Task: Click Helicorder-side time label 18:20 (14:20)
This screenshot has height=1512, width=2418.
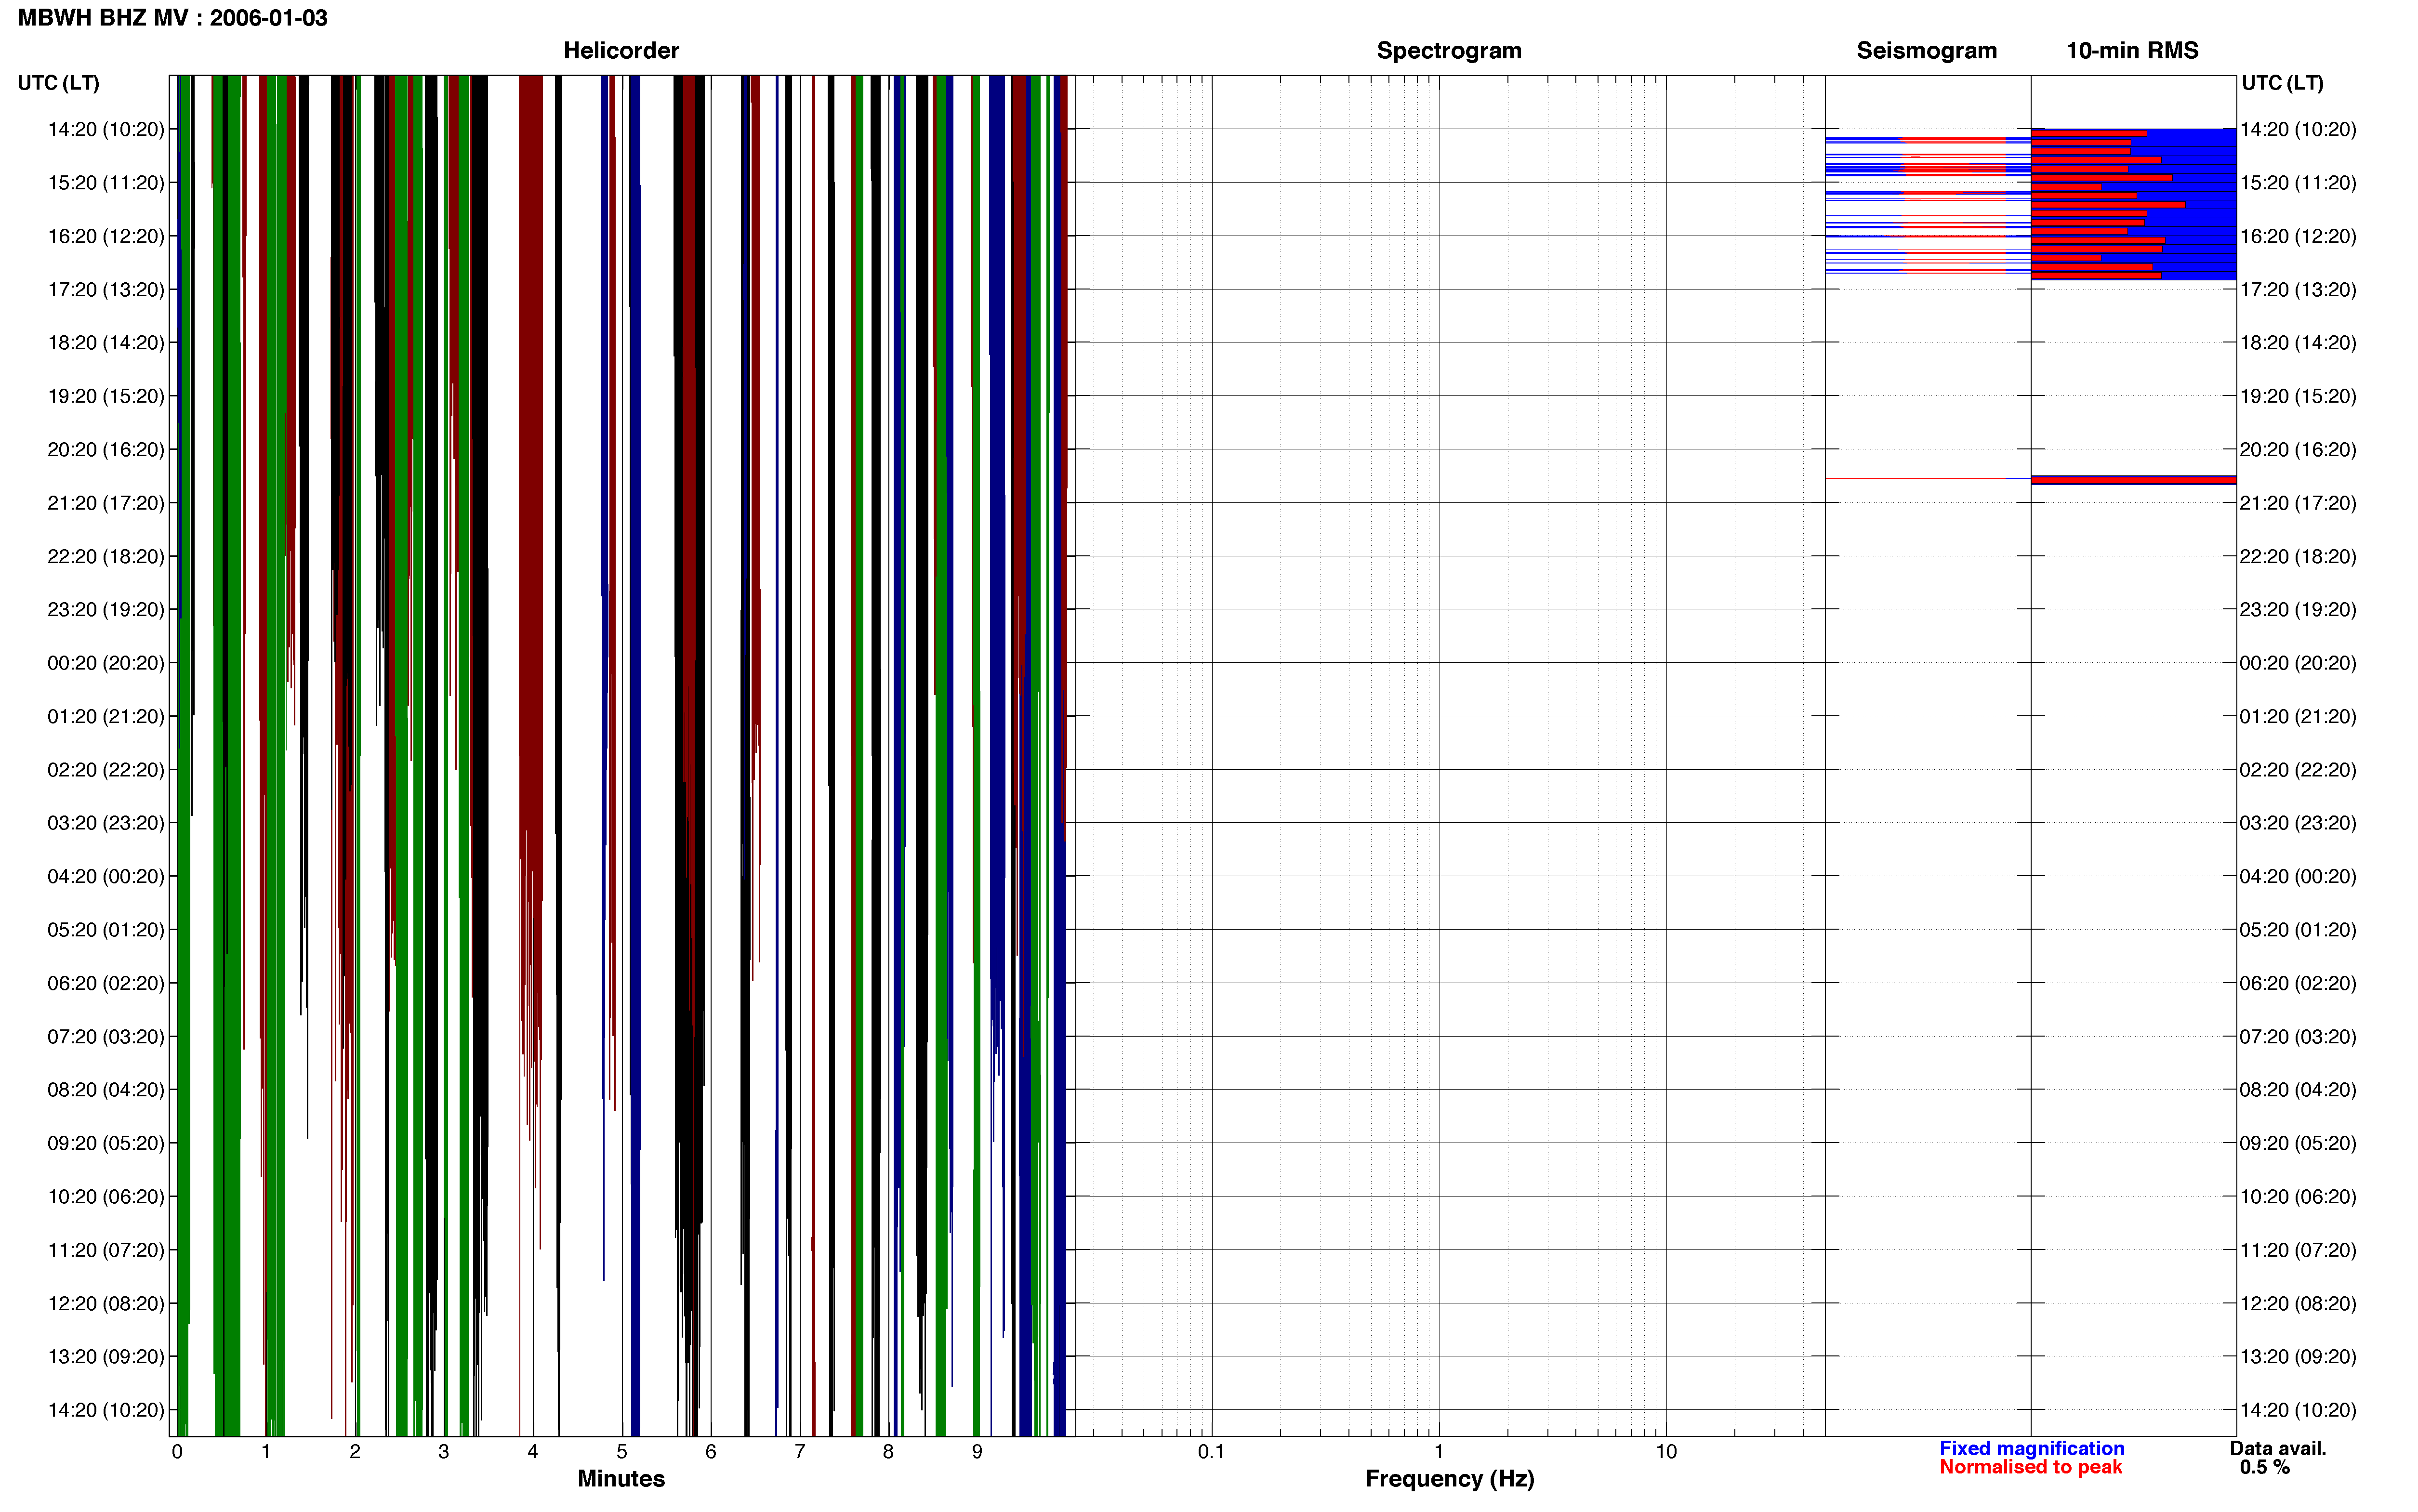Action: click(106, 343)
